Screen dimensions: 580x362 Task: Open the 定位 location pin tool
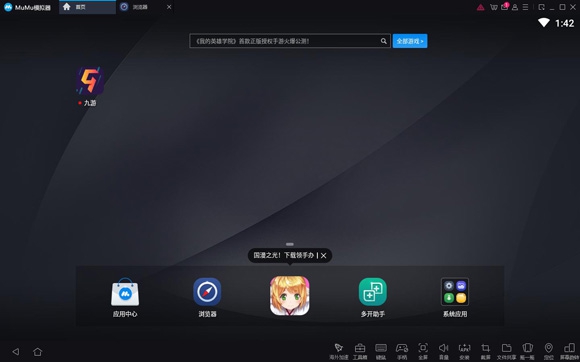(549, 351)
